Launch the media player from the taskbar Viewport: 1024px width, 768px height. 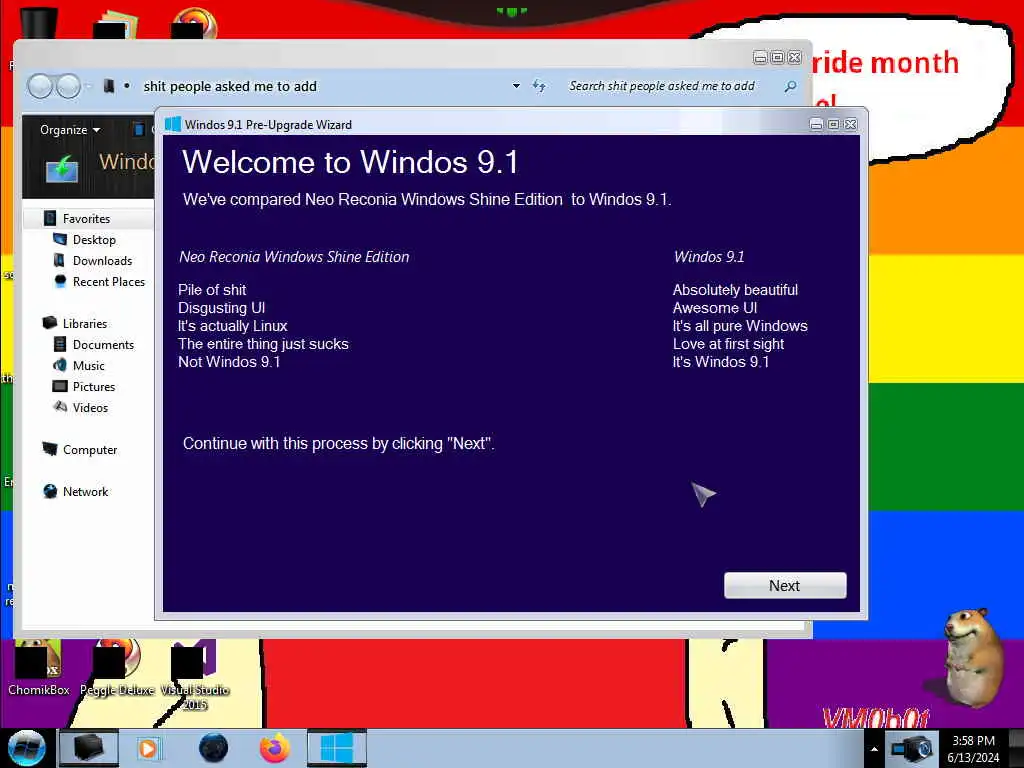coord(148,748)
